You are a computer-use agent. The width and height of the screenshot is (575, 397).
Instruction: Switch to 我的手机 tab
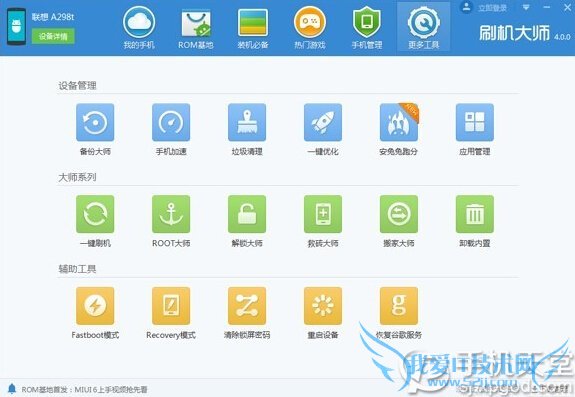pyautogui.click(x=139, y=28)
